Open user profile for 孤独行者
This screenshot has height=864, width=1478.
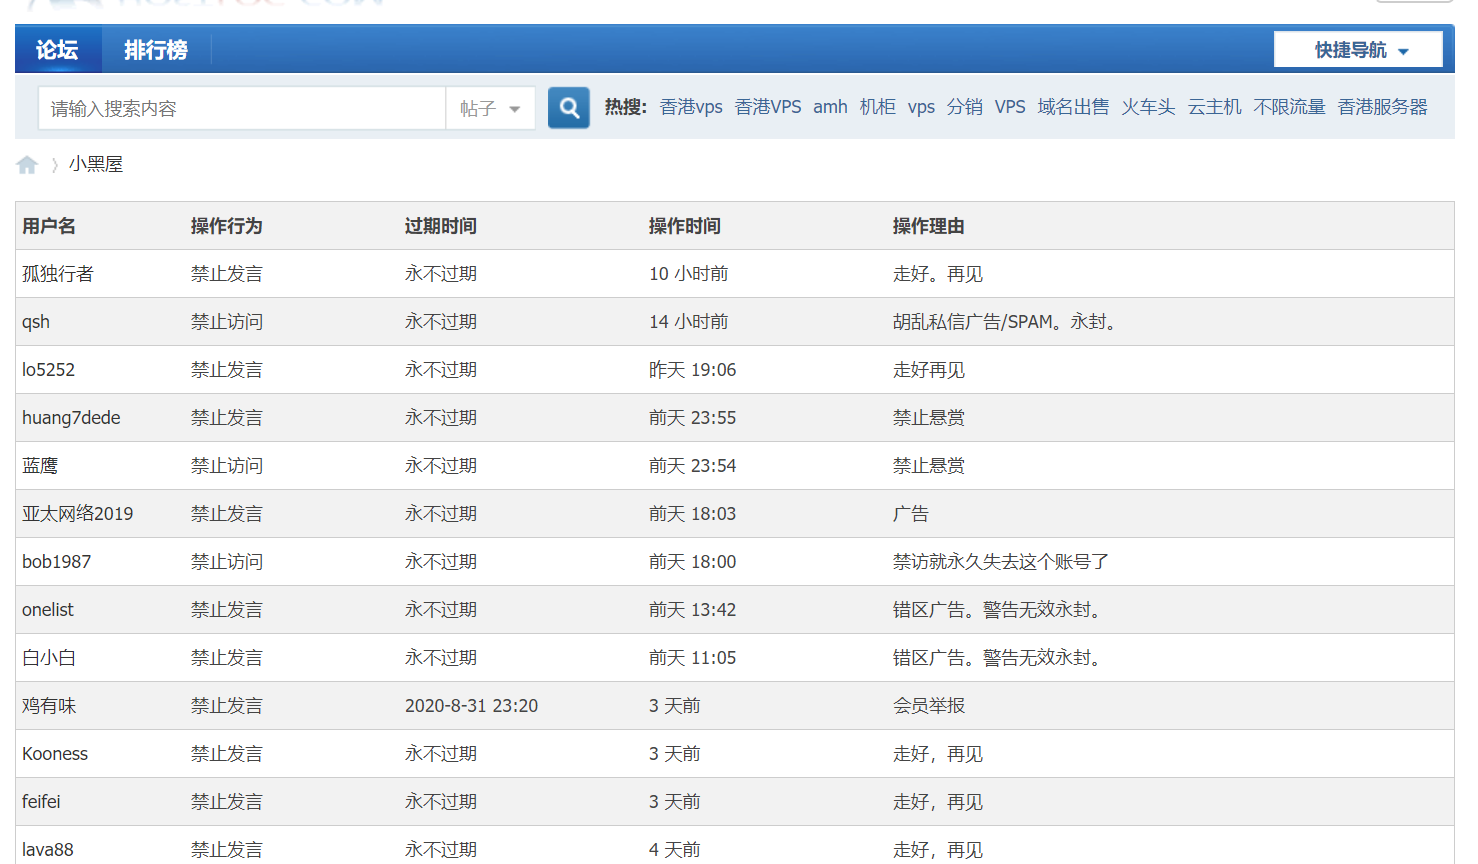pos(58,274)
